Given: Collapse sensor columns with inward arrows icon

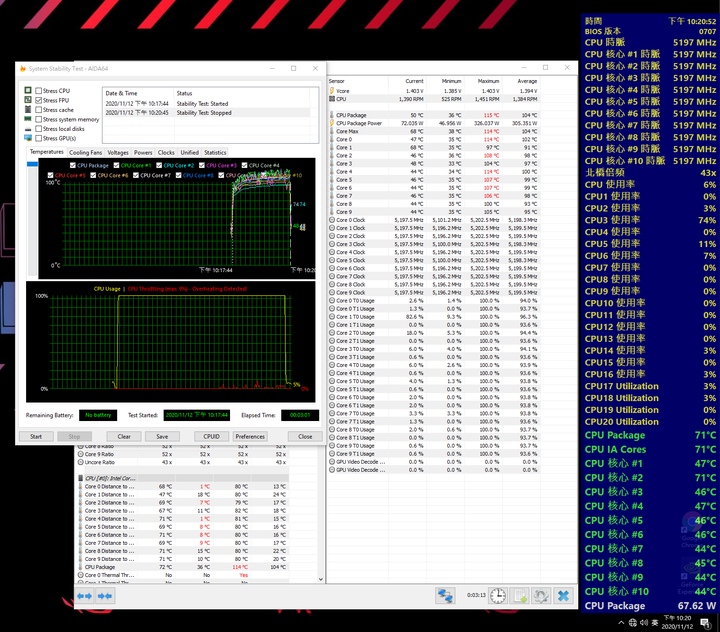Looking at the screenshot, I should click(x=105, y=596).
